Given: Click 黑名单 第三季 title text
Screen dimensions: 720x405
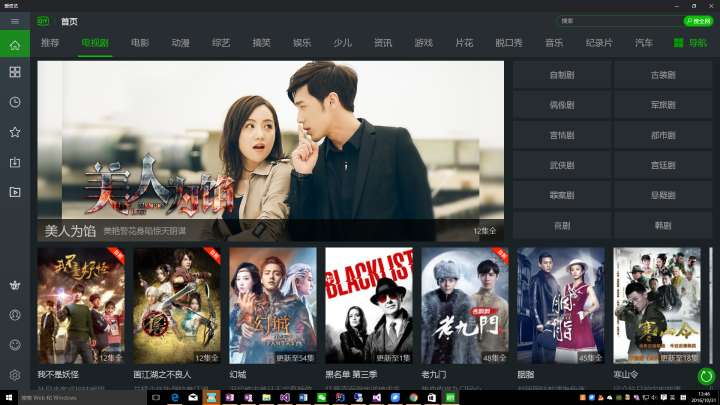Looking at the screenshot, I should click(x=351, y=375).
